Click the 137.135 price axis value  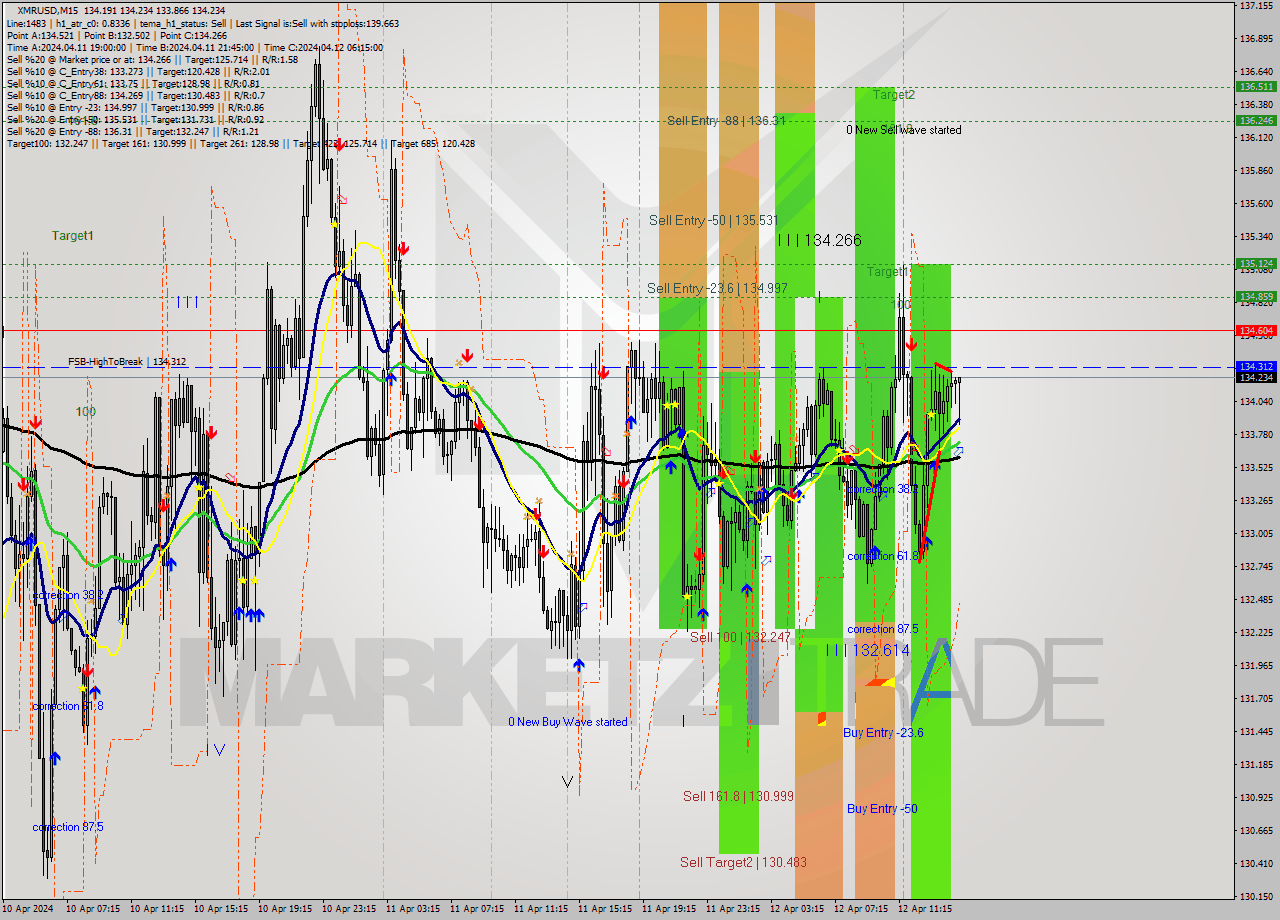1257,6
